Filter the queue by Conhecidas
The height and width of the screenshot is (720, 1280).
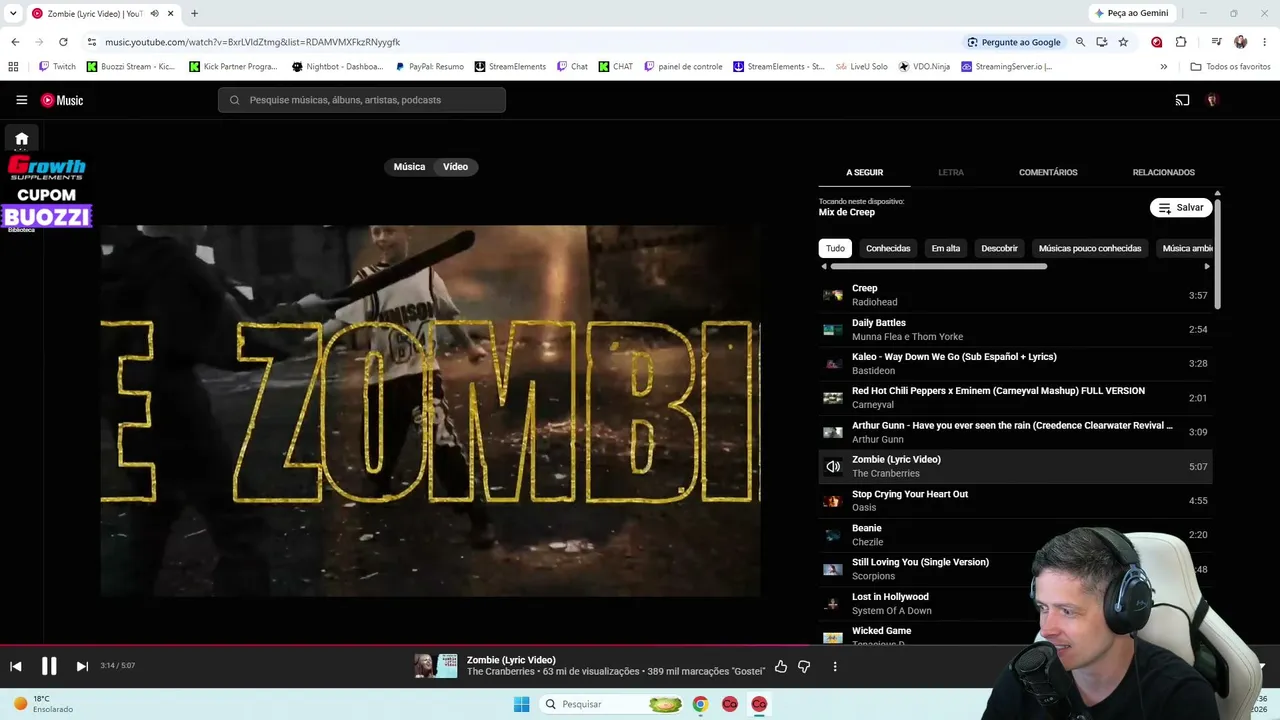tap(888, 248)
